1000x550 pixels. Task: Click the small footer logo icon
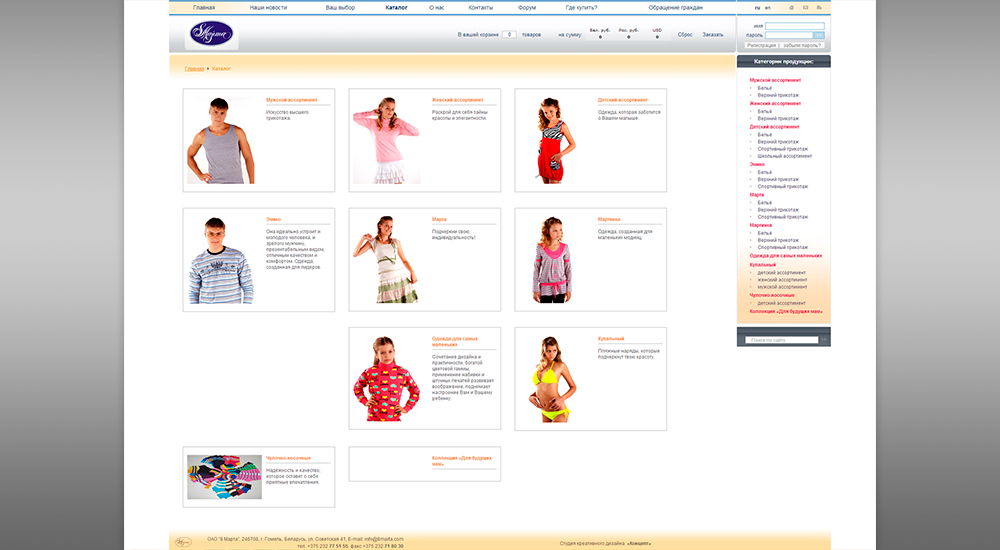(183, 541)
